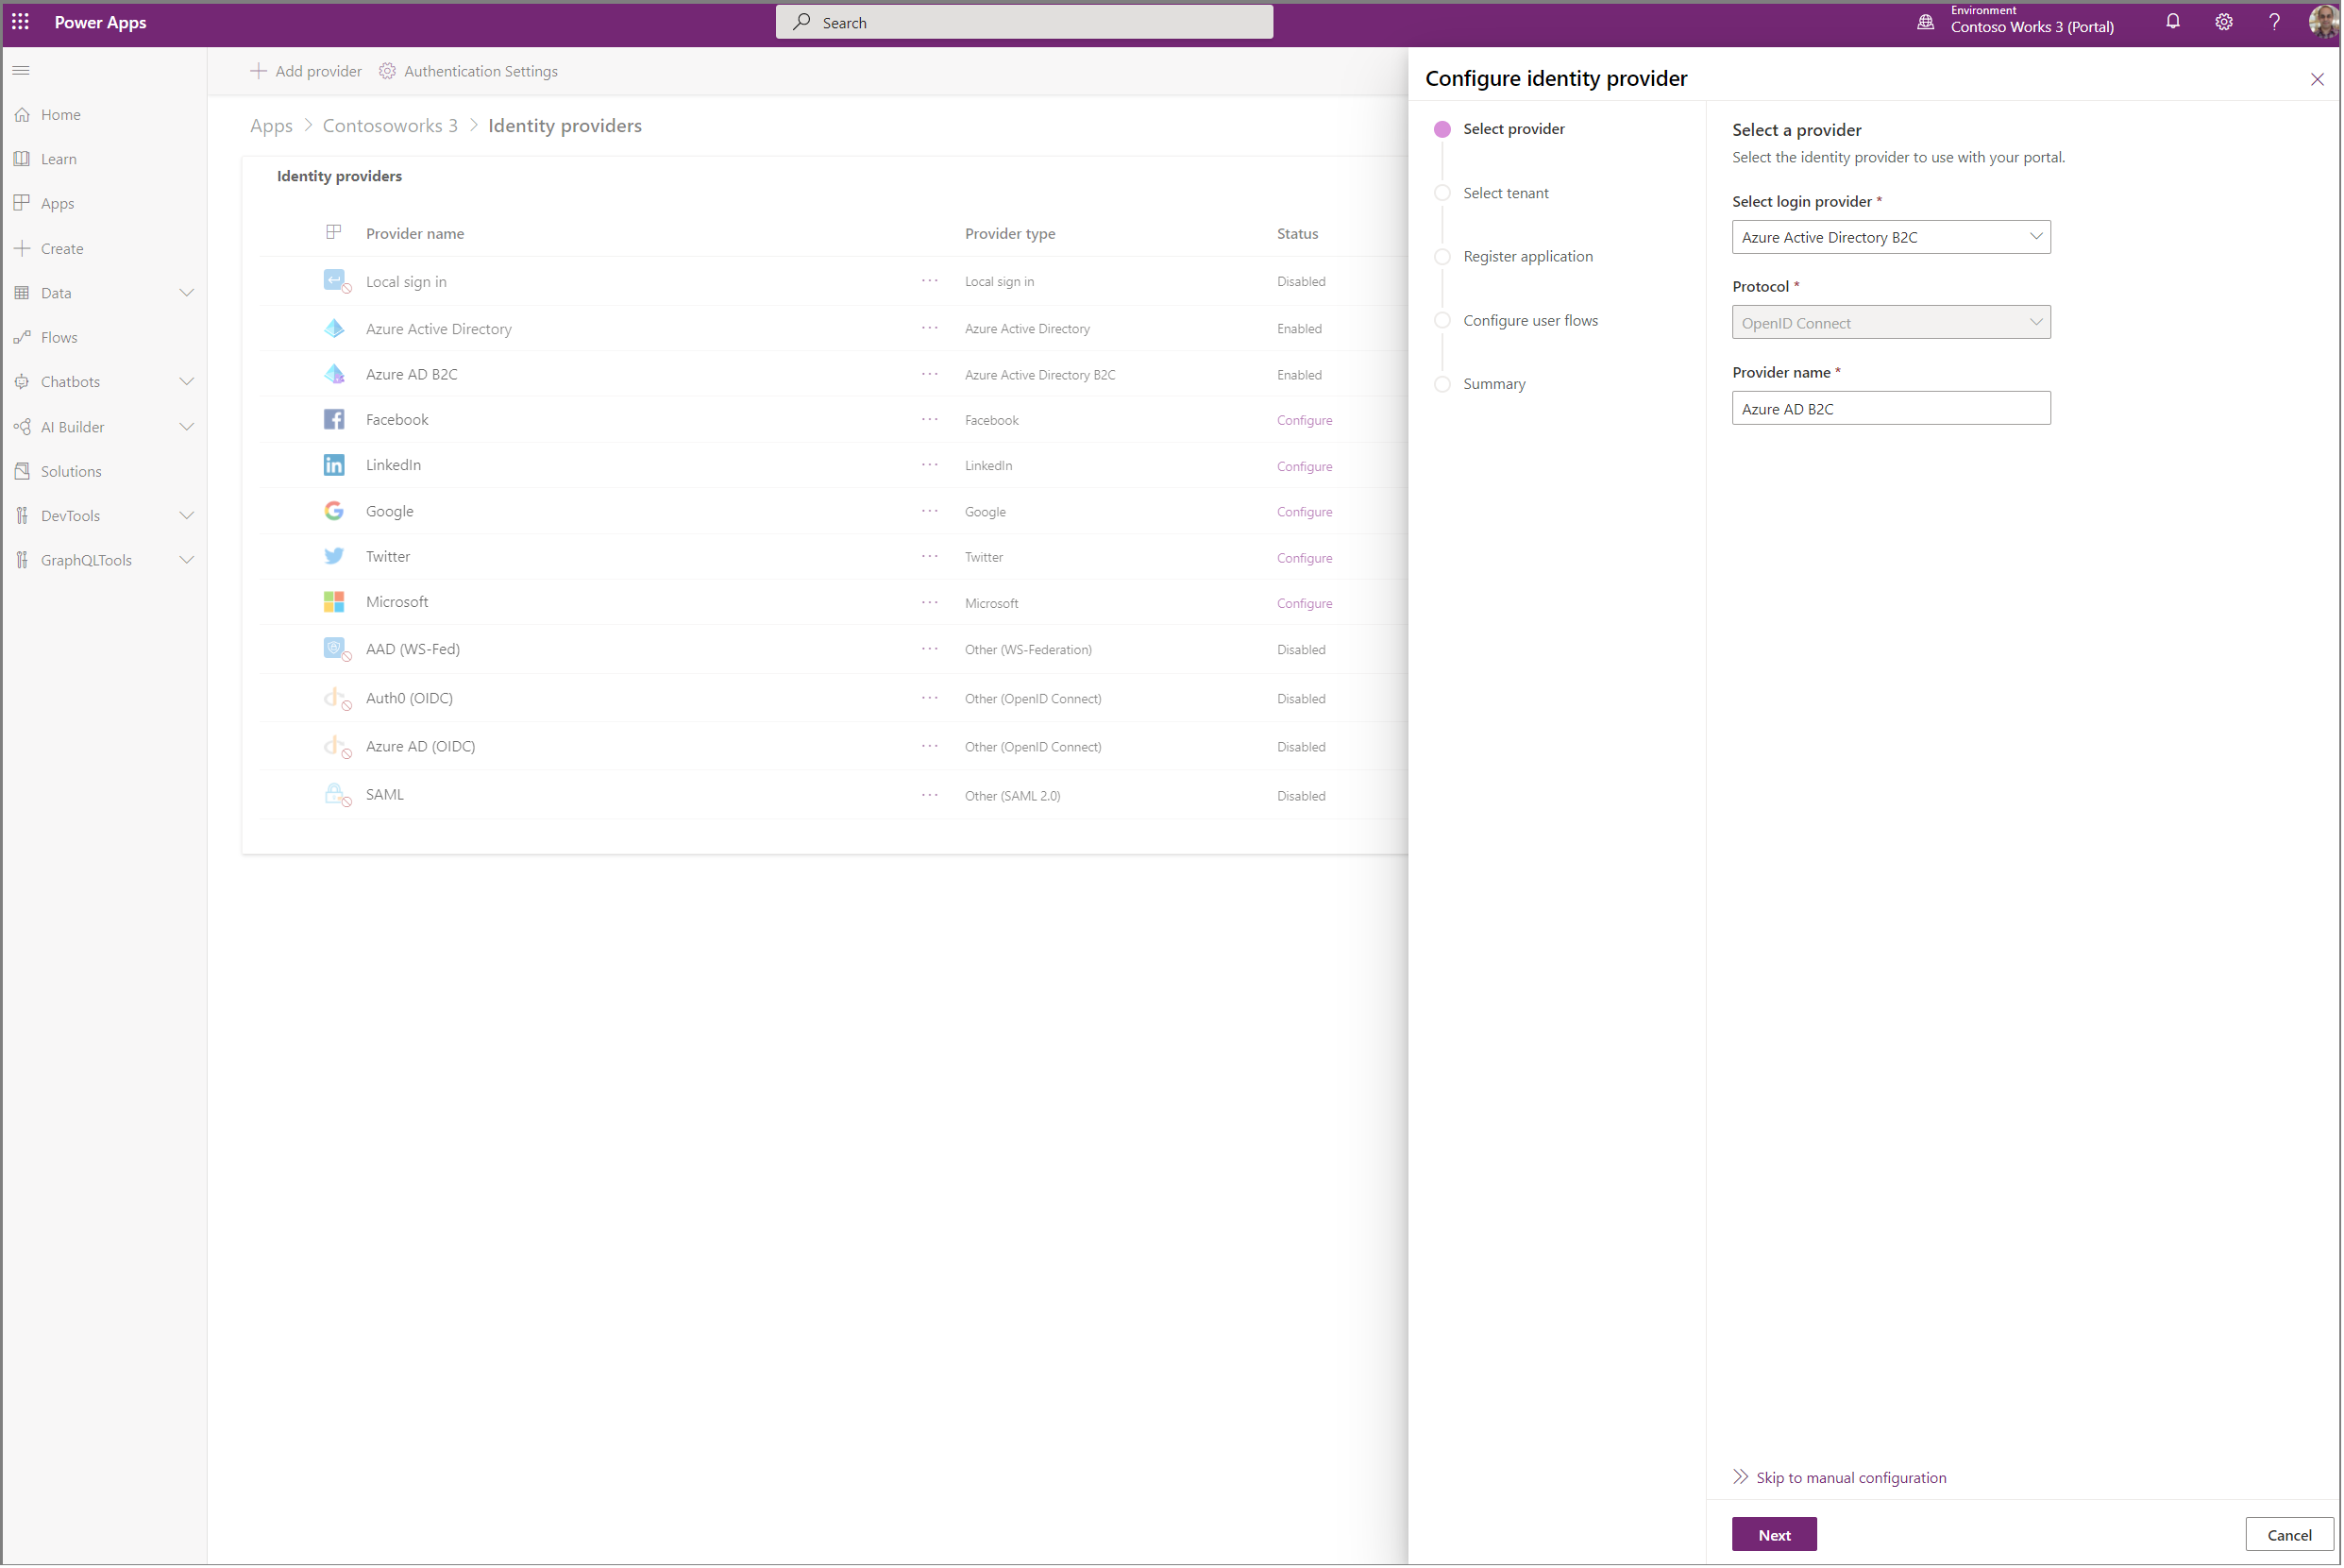
Task: Click the Provider name text field
Action: (1890, 409)
